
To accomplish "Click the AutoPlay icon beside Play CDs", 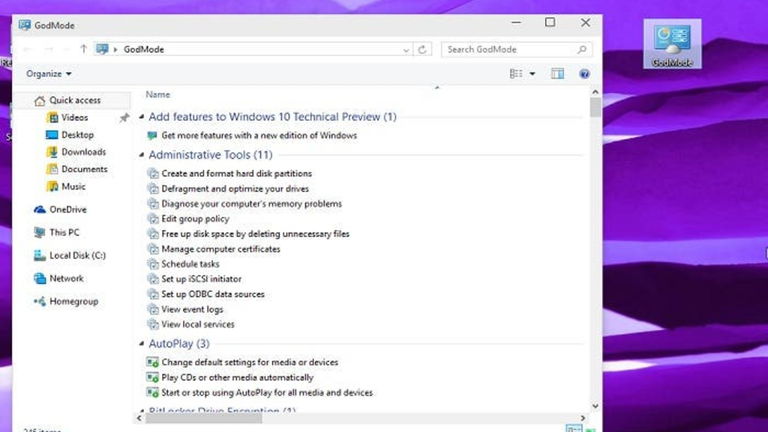I will click(x=153, y=378).
